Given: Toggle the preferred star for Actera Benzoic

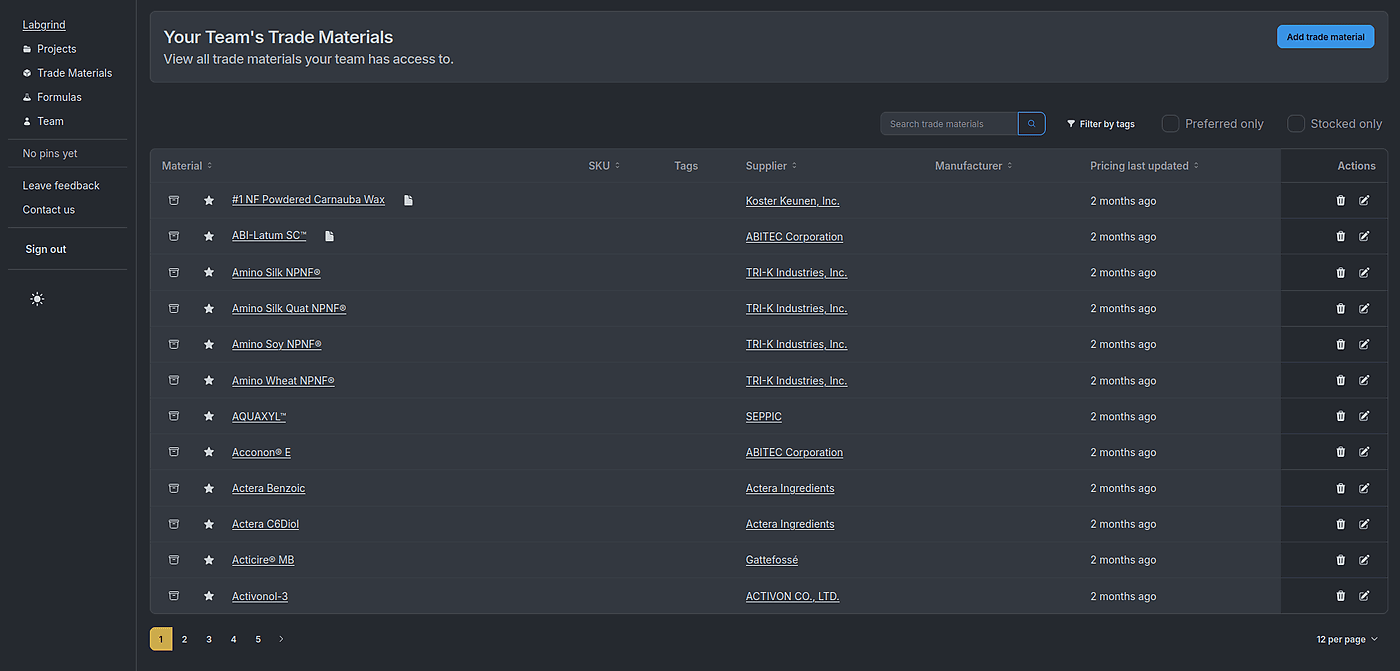Looking at the screenshot, I should pos(209,488).
